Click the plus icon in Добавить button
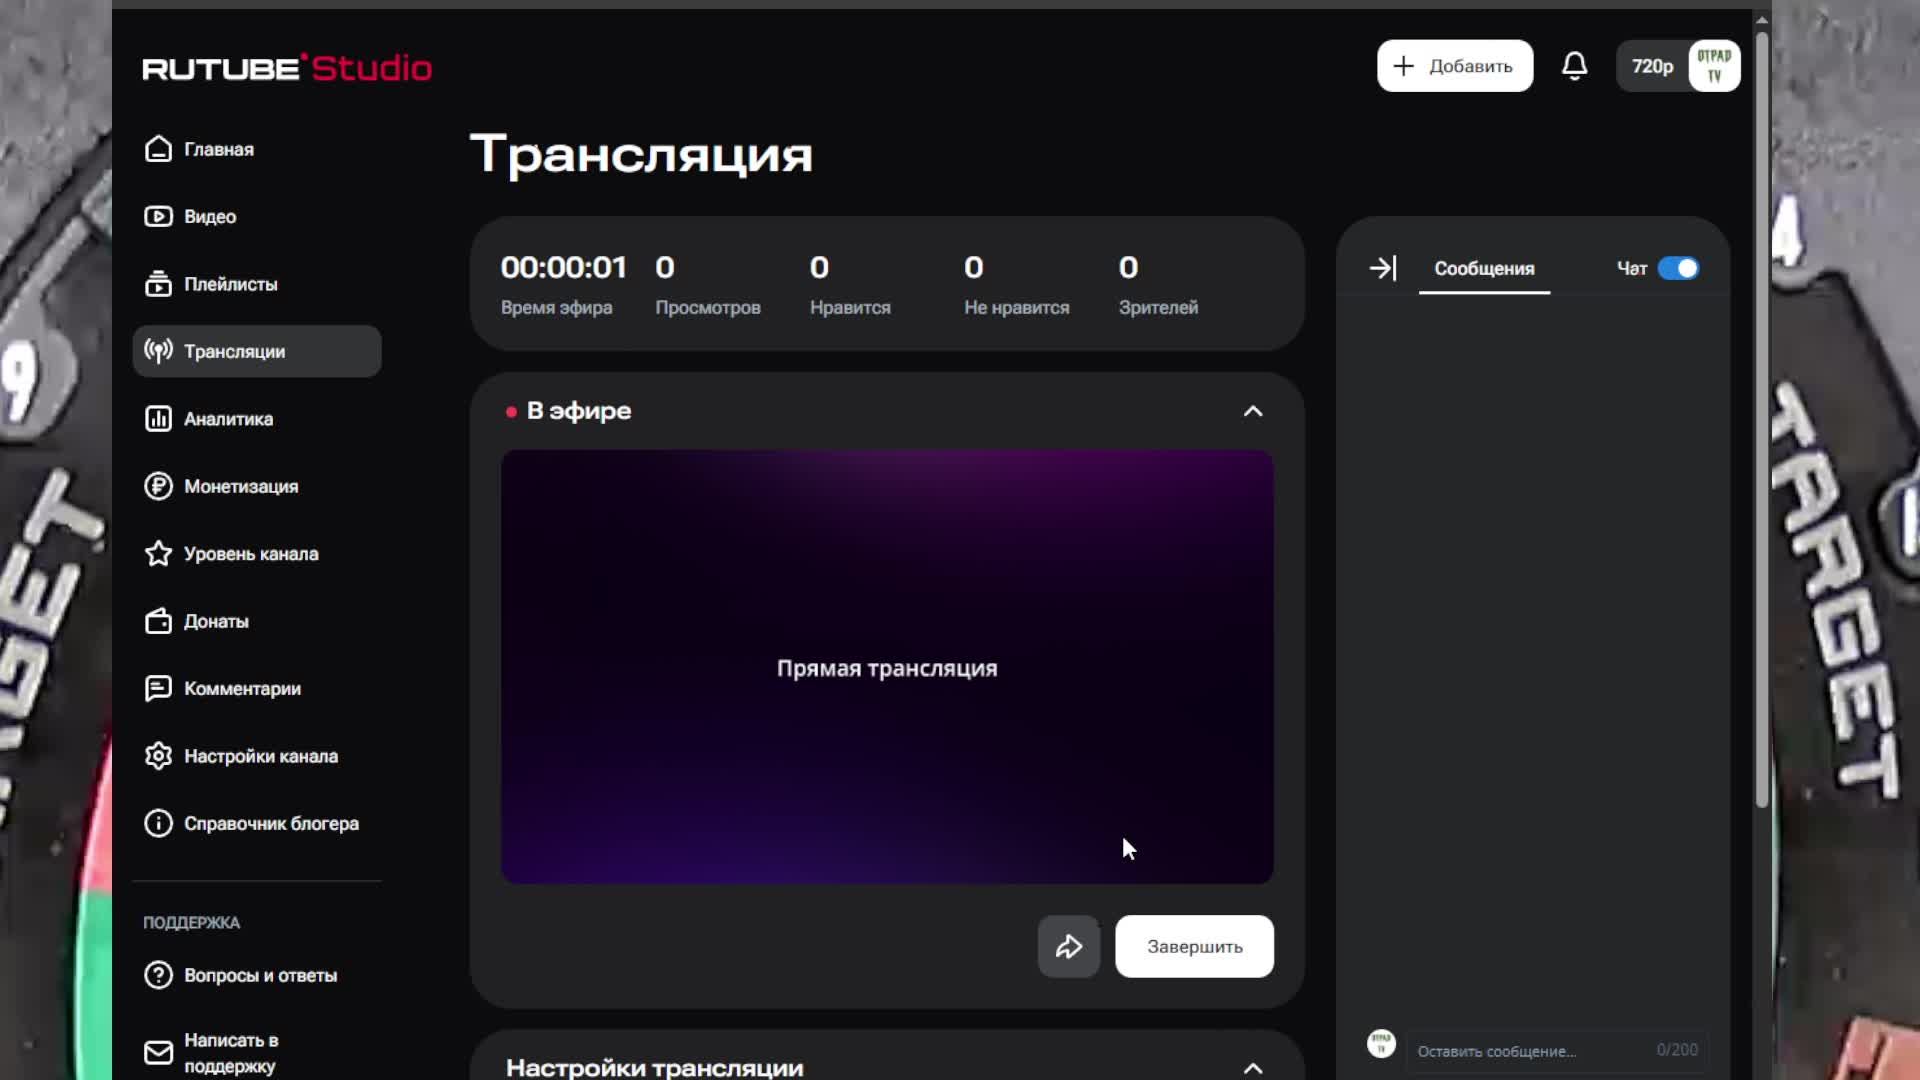This screenshot has width=1920, height=1080. (1404, 66)
